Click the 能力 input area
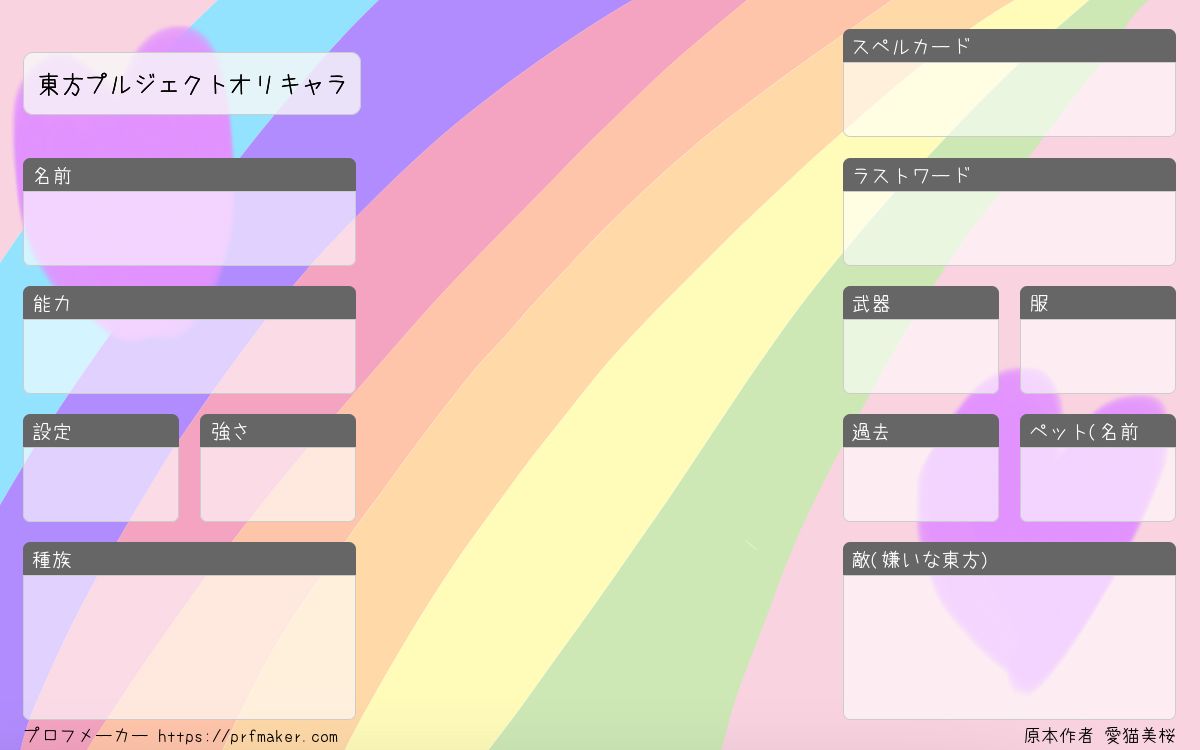 point(189,356)
